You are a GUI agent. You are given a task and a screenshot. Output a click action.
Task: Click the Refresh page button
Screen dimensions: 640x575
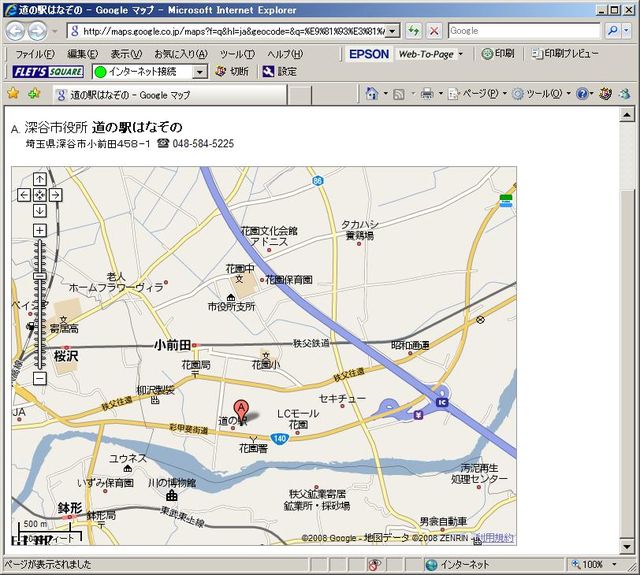coord(414,31)
